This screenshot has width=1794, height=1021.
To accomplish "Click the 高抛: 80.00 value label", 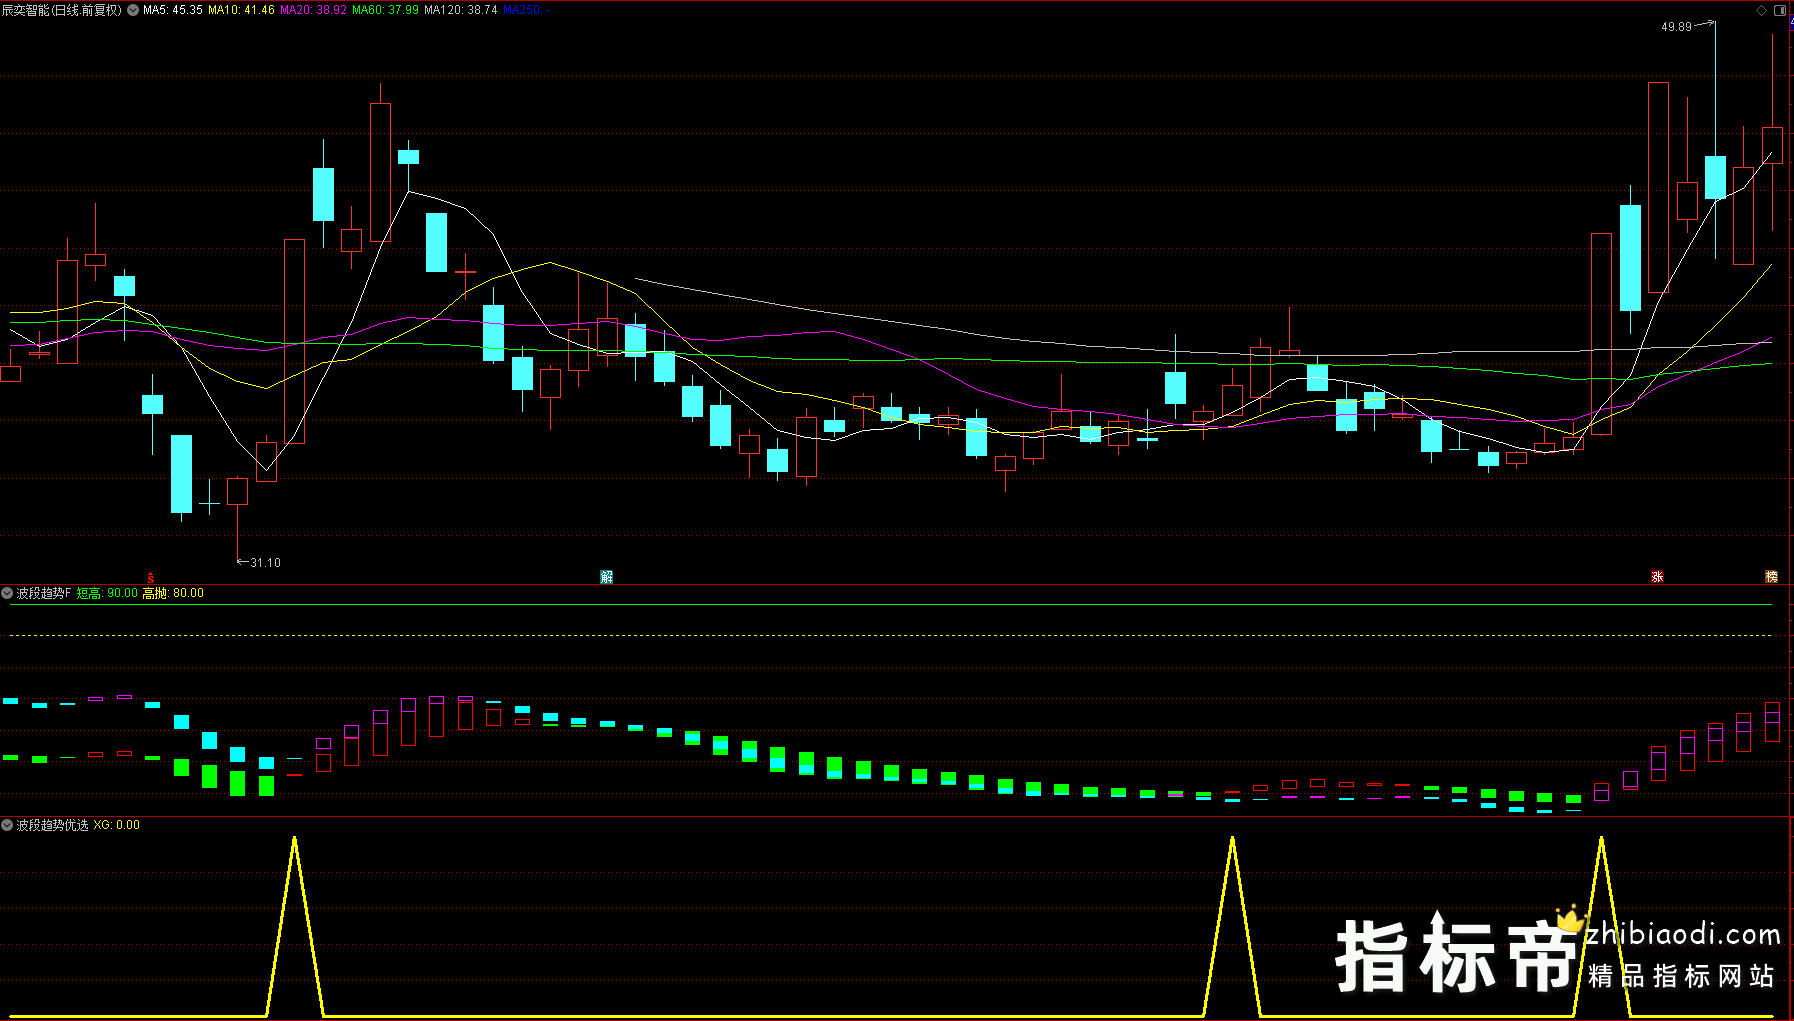I will point(173,593).
